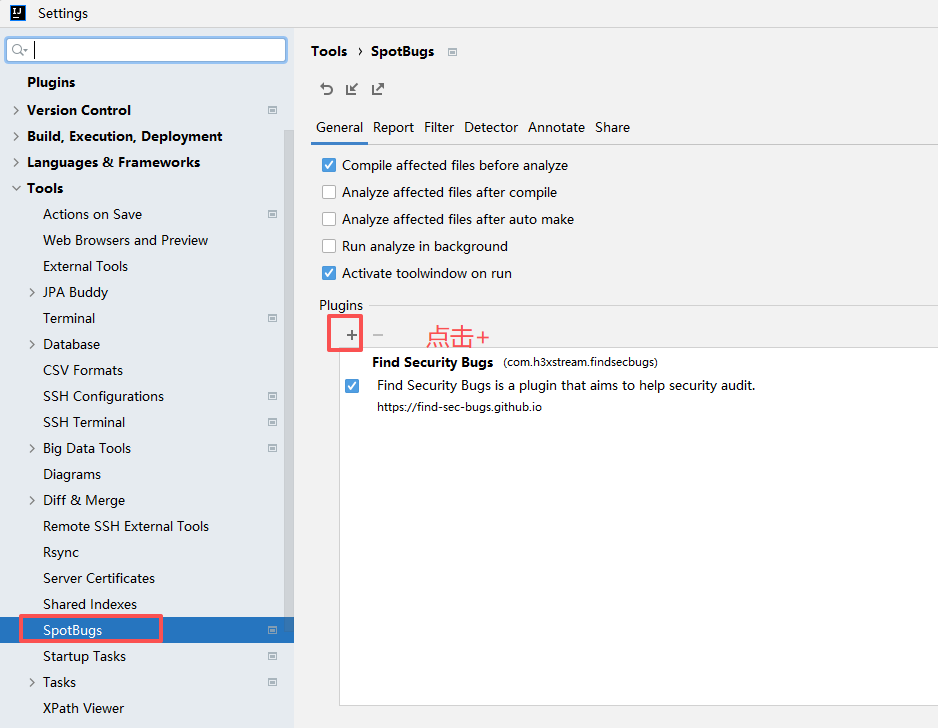Expand the Database node
The width and height of the screenshot is (938, 728).
pyautogui.click(x=32, y=345)
